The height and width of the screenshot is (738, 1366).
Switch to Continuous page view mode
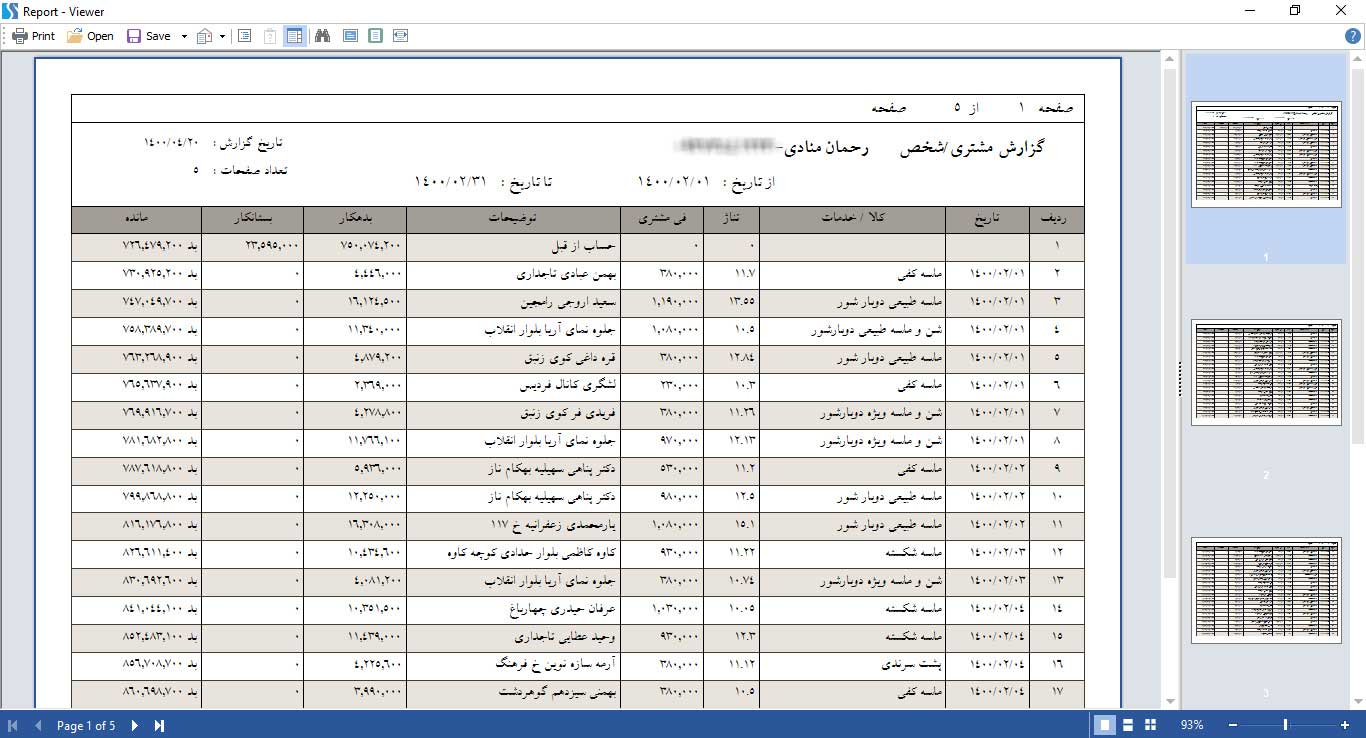coord(1127,725)
